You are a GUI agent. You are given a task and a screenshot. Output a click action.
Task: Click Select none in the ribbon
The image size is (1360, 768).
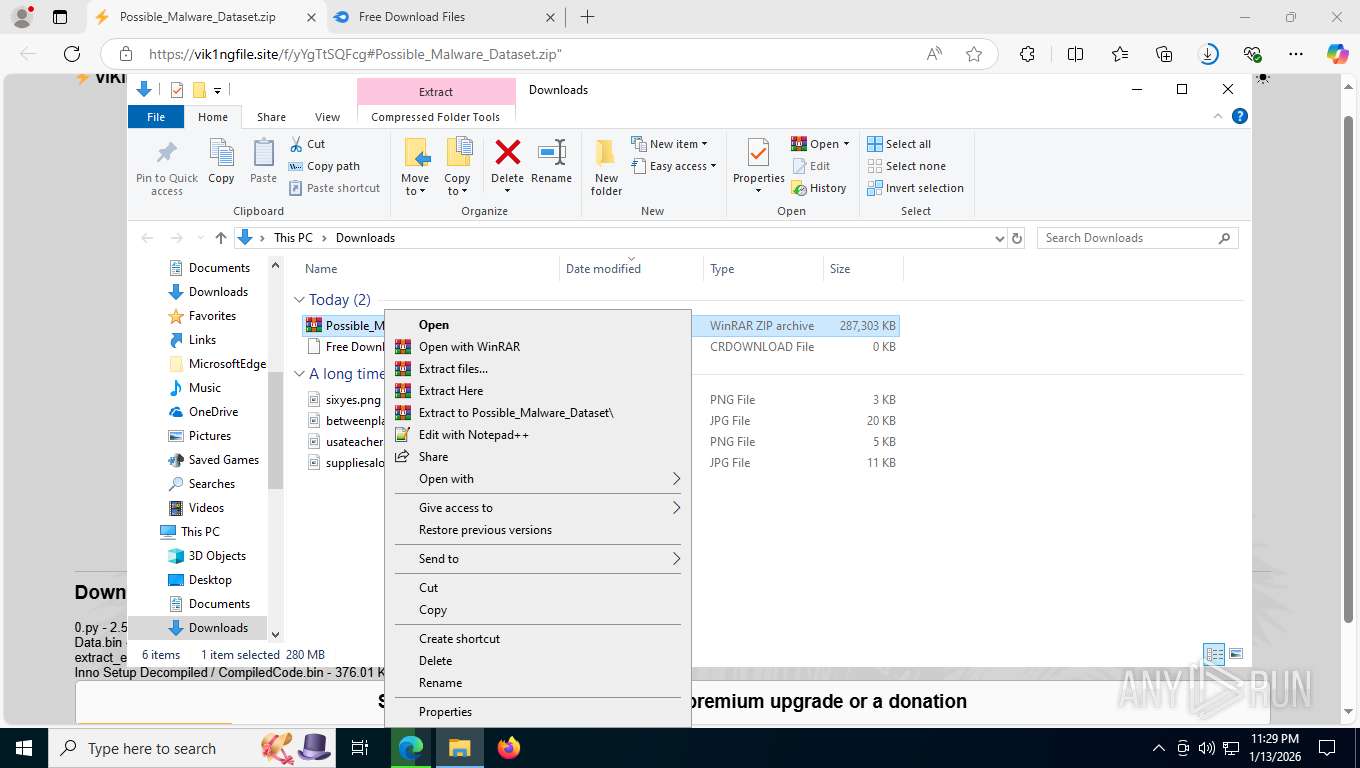tap(906, 166)
